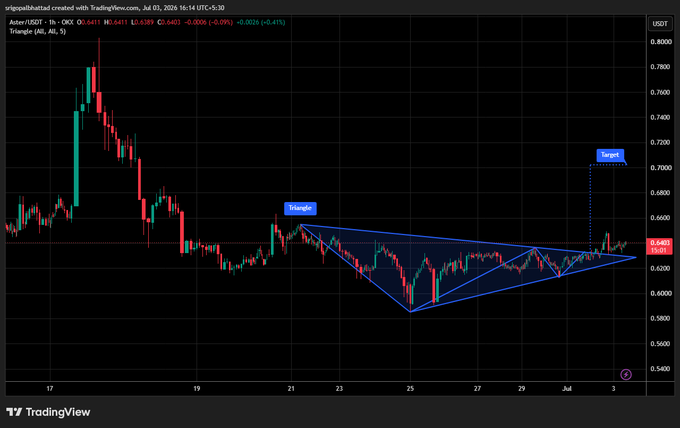The height and width of the screenshot is (428, 680).
Task: Click the 0.6000 price axis label
Action: (660, 293)
